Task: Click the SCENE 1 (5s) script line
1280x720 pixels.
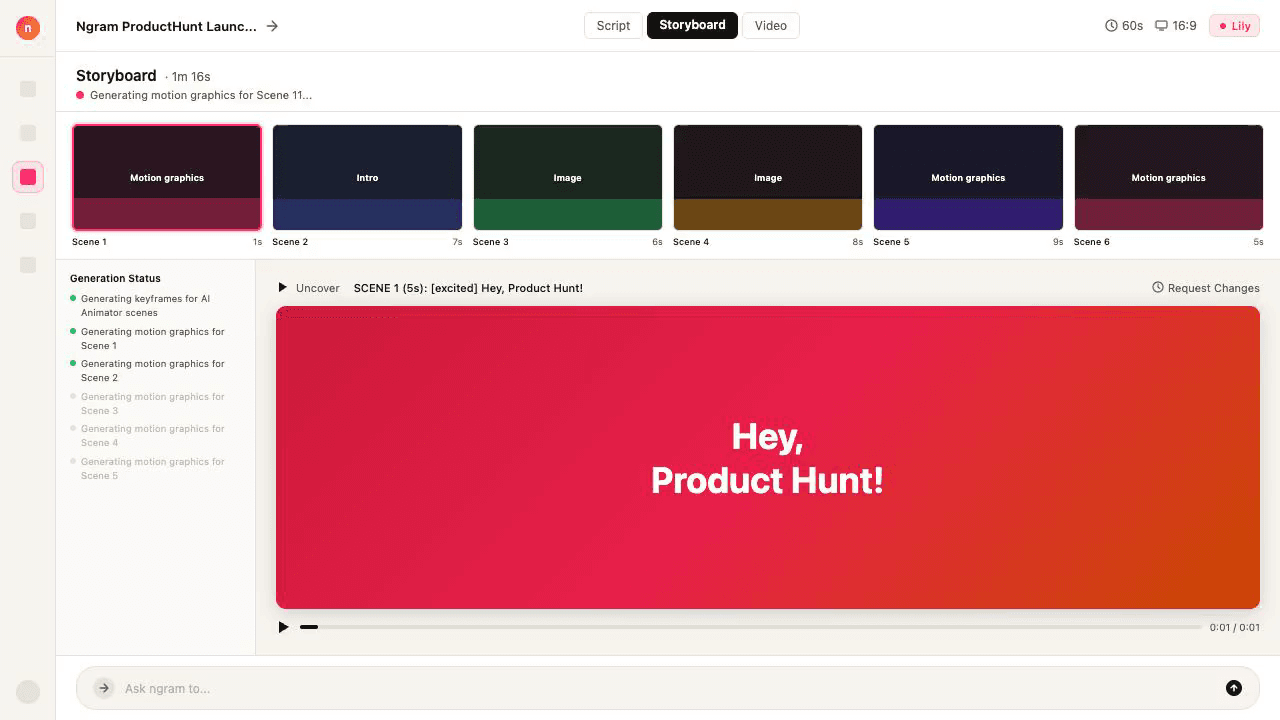Action: point(468,288)
